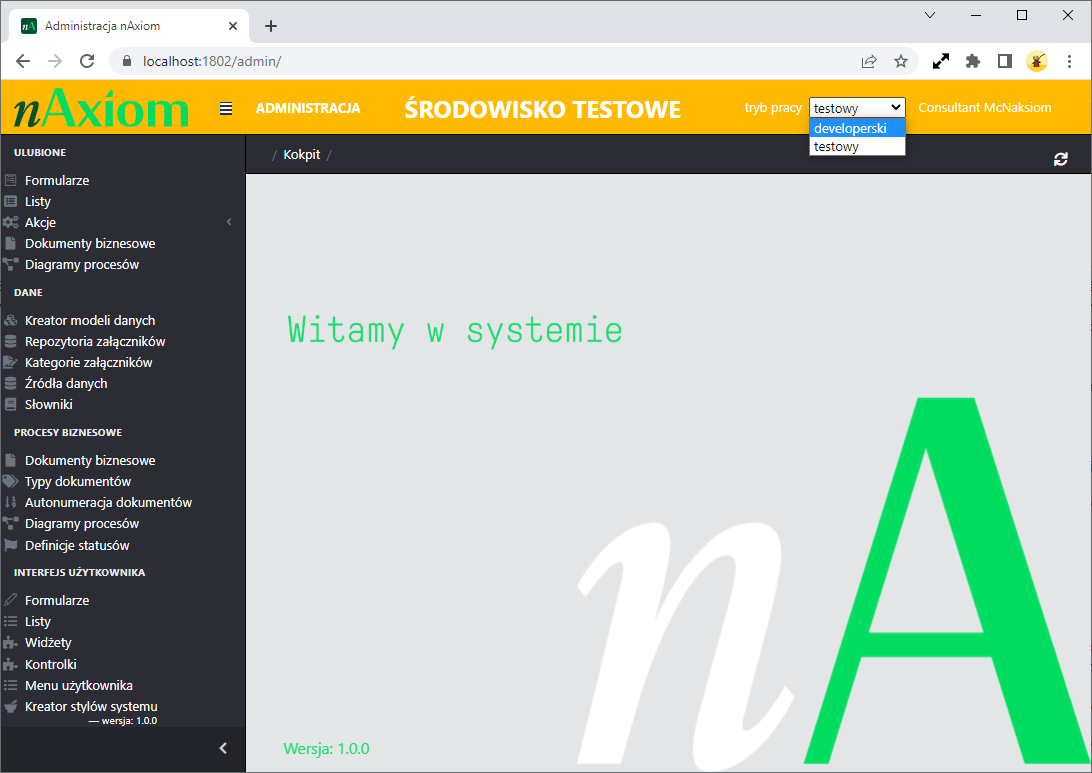The width and height of the screenshot is (1092, 773).
Task: Go back with the browser back arrow
Action: click(x=23, y=61)
